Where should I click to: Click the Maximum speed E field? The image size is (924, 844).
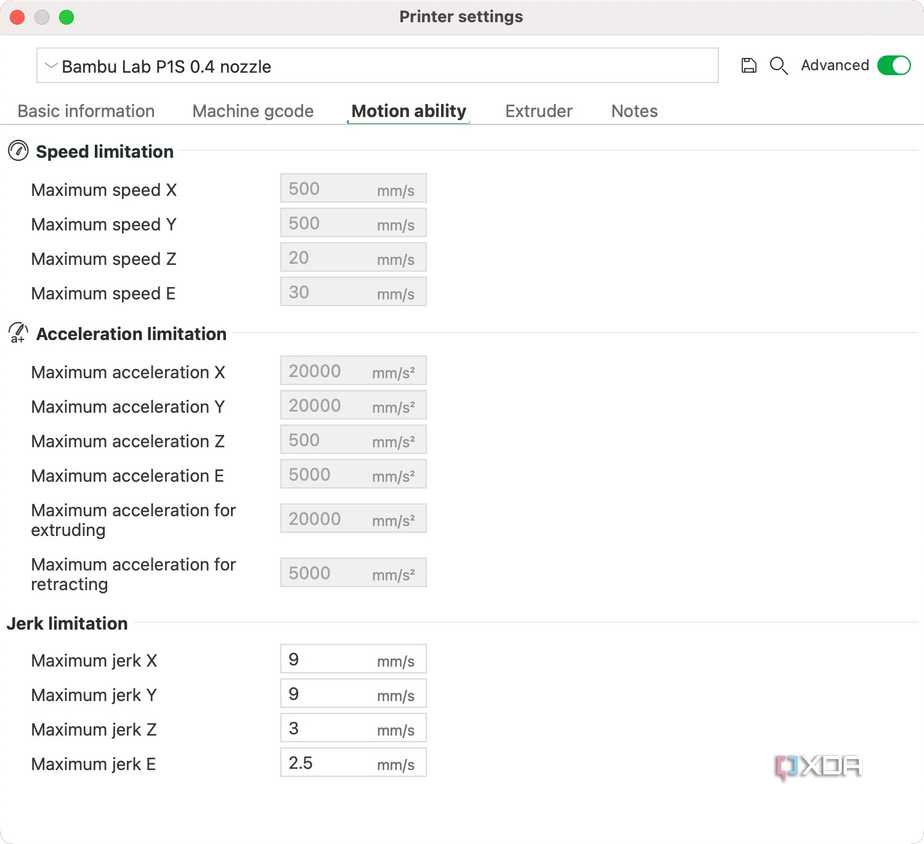(x=353, y=292)
